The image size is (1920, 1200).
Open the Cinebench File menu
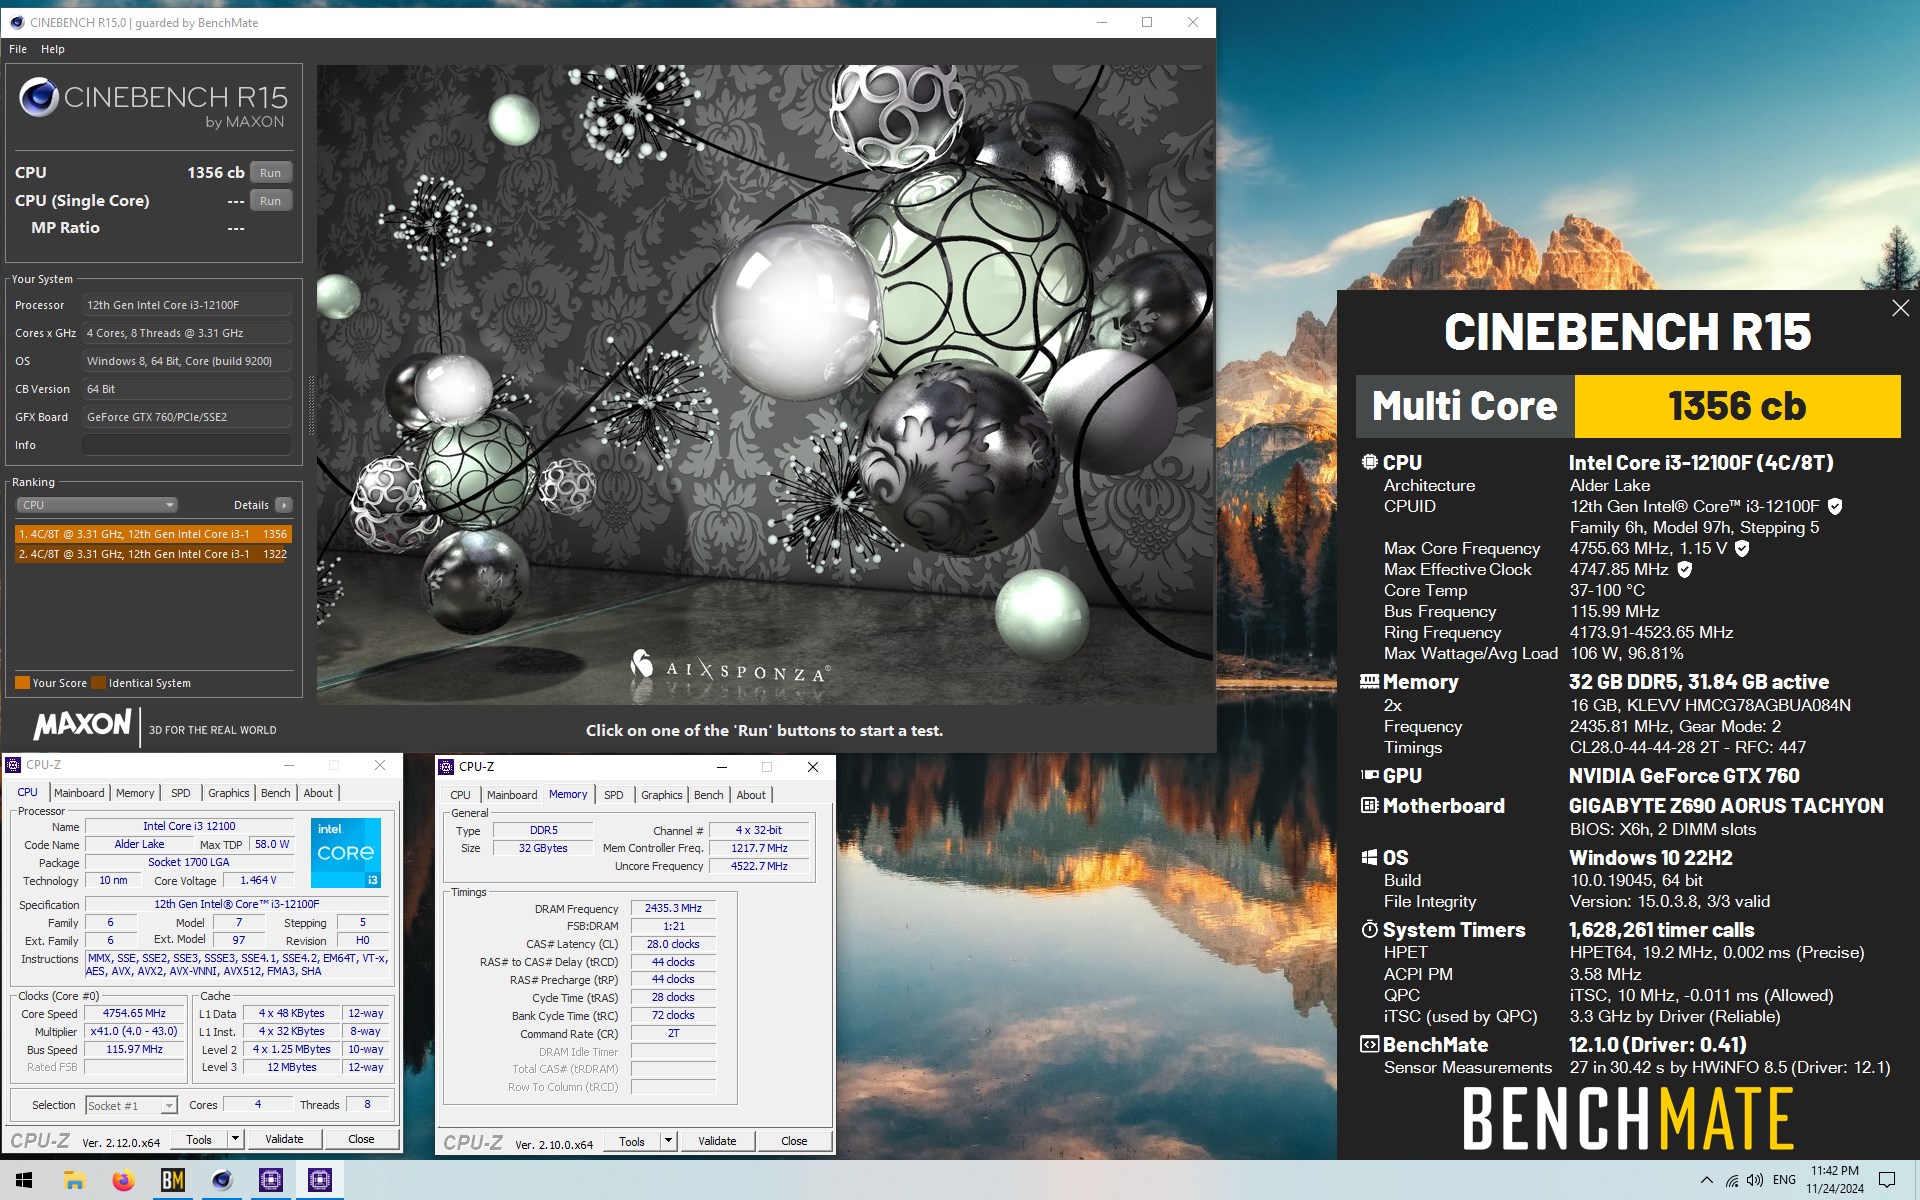[x=18, y=49]
